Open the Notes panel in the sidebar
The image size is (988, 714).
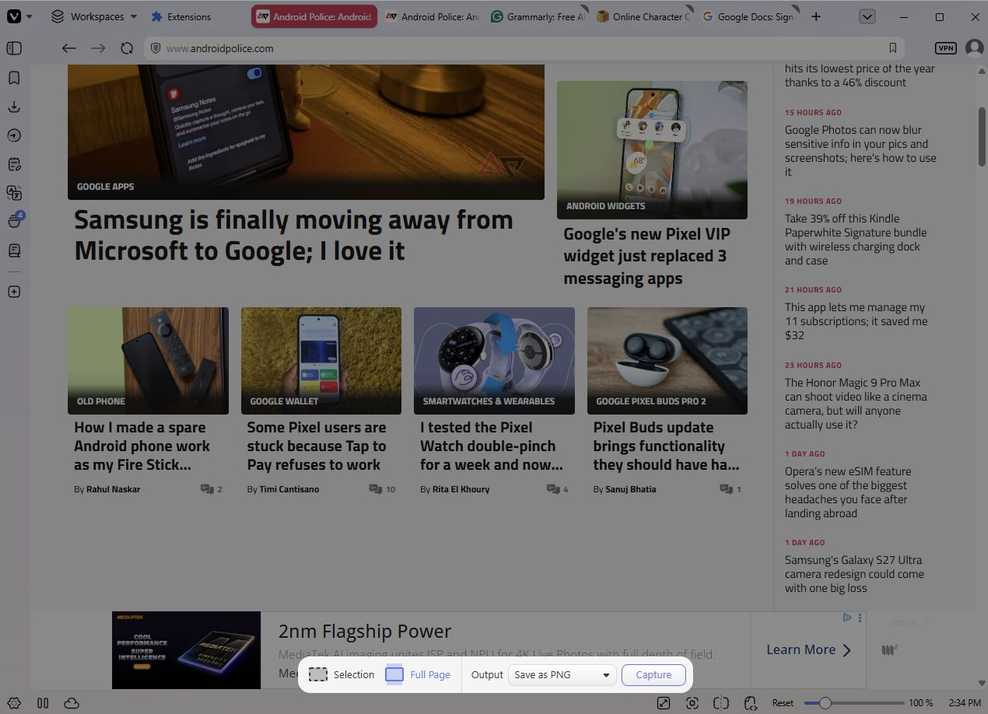[x=14, y=164]
